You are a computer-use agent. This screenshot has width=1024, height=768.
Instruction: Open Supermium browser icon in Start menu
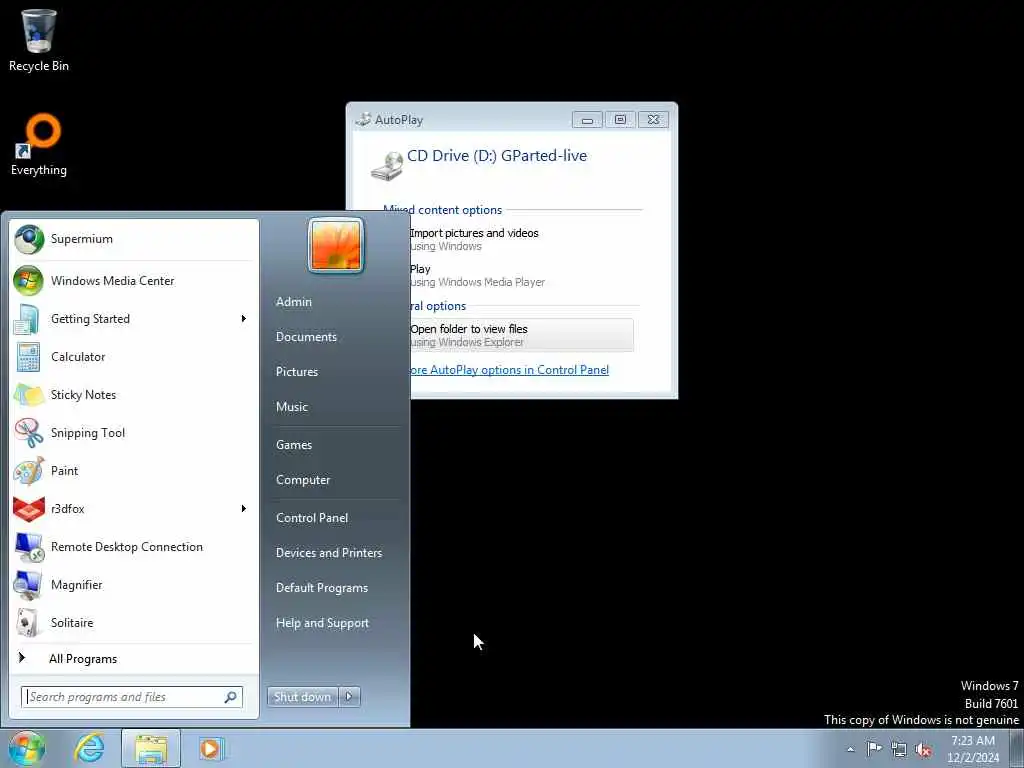point(29,240)
